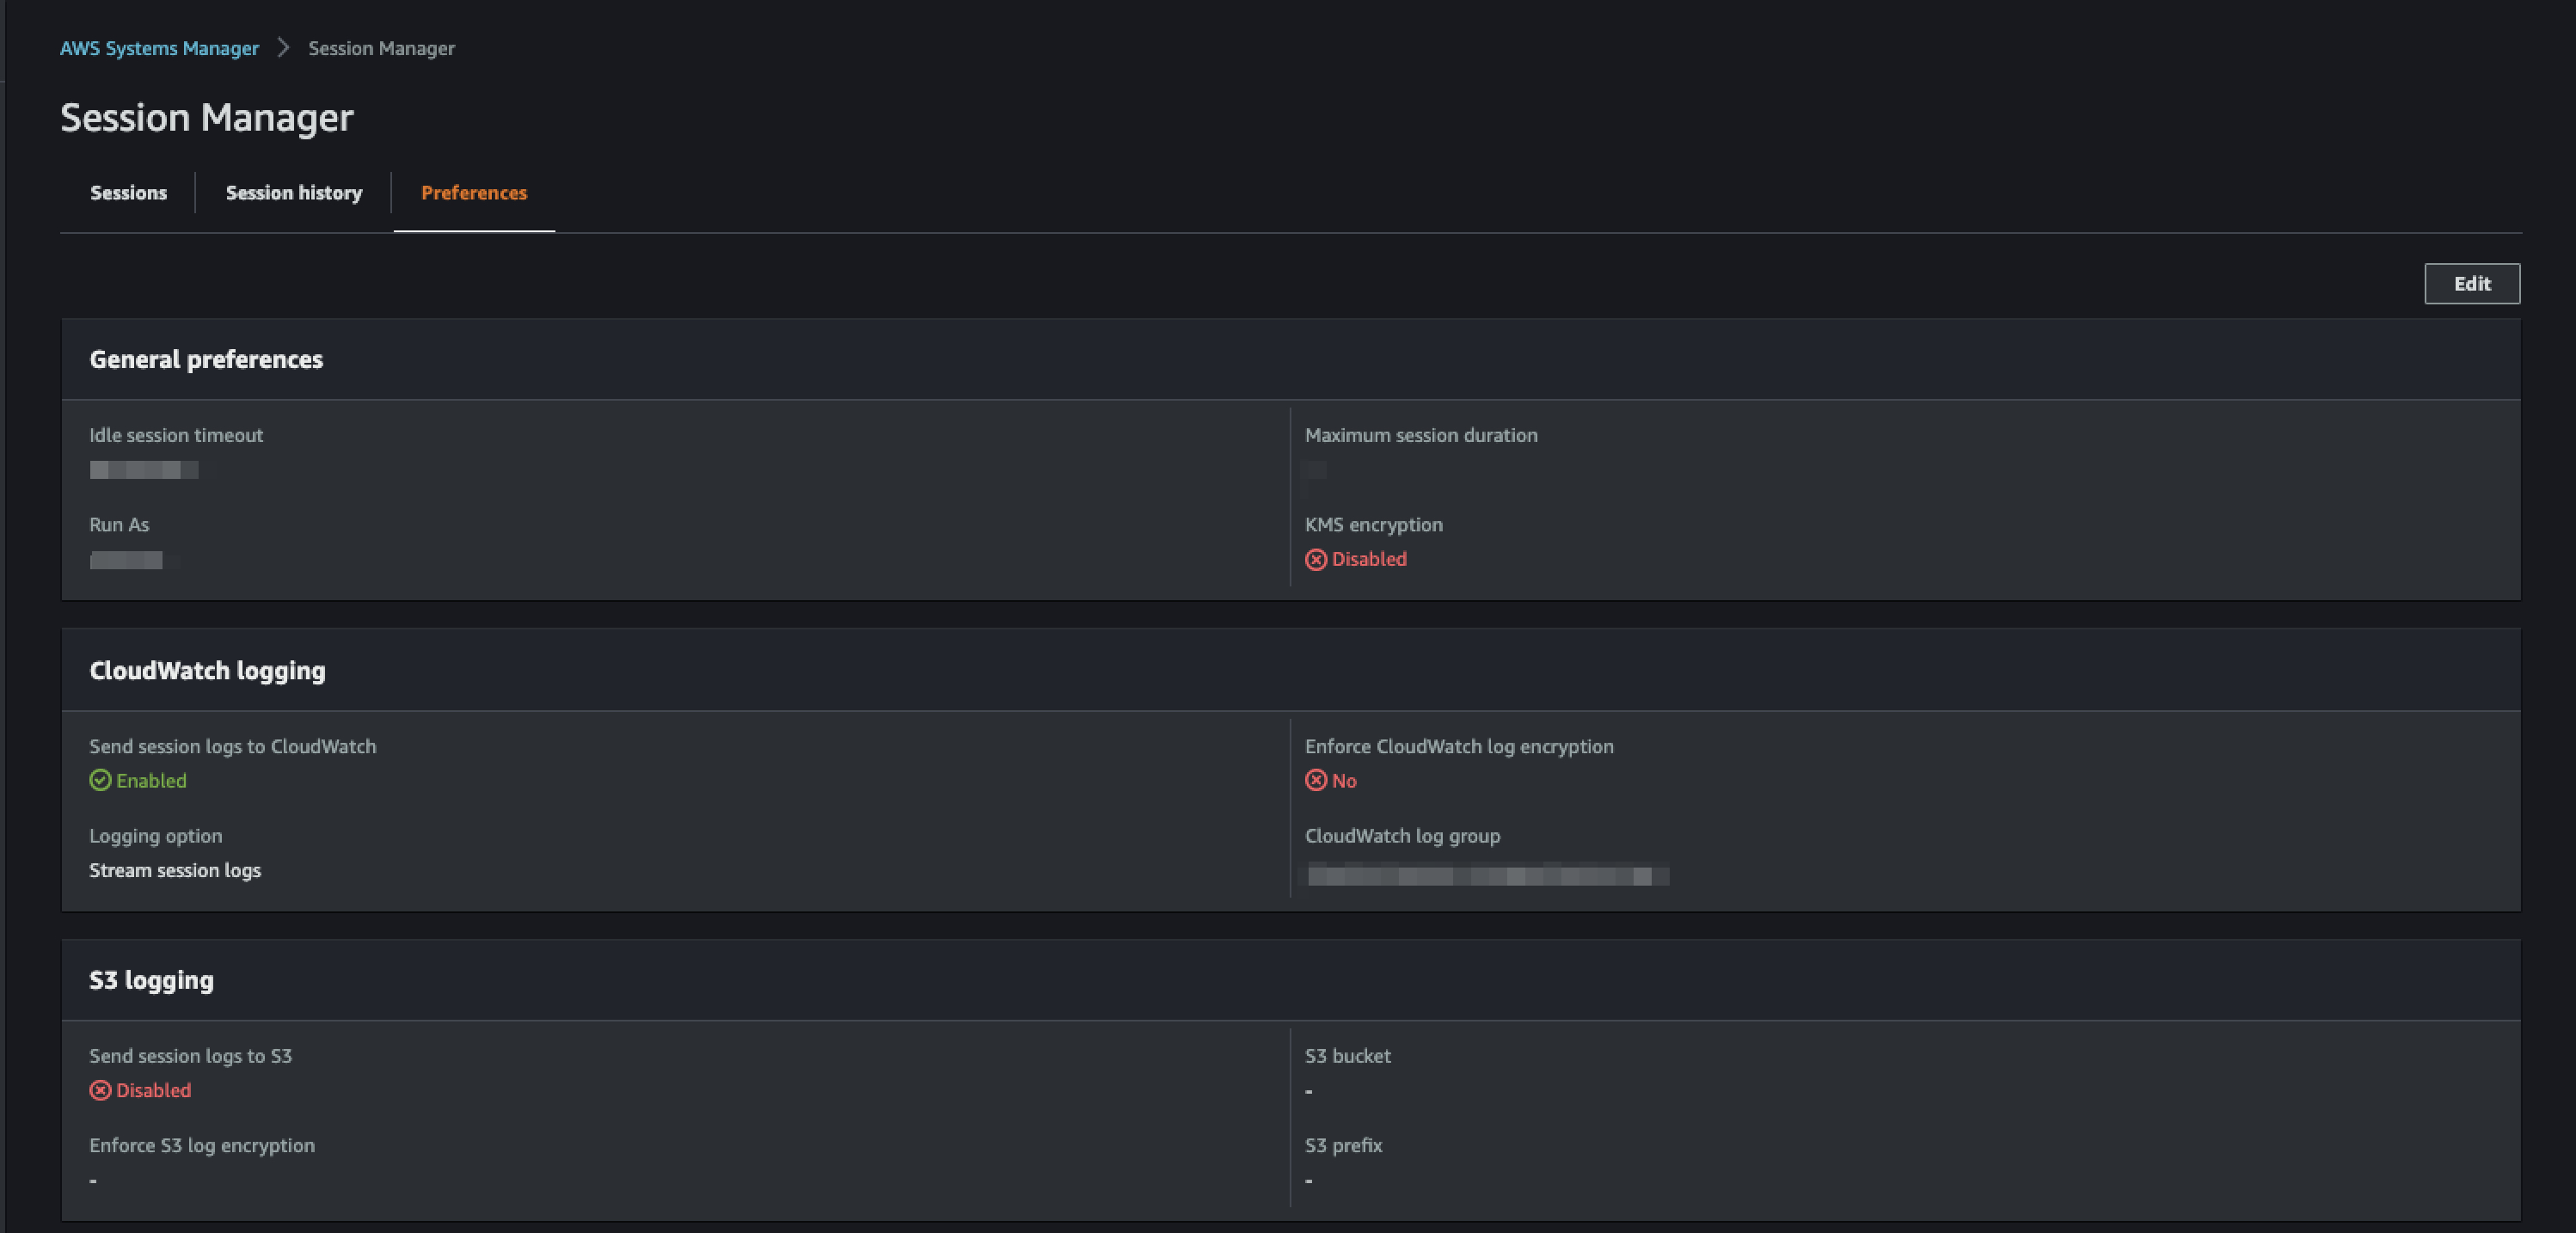Click the S3 logging heading
Screen dimensions: 2576x1233
pos(151,980)
